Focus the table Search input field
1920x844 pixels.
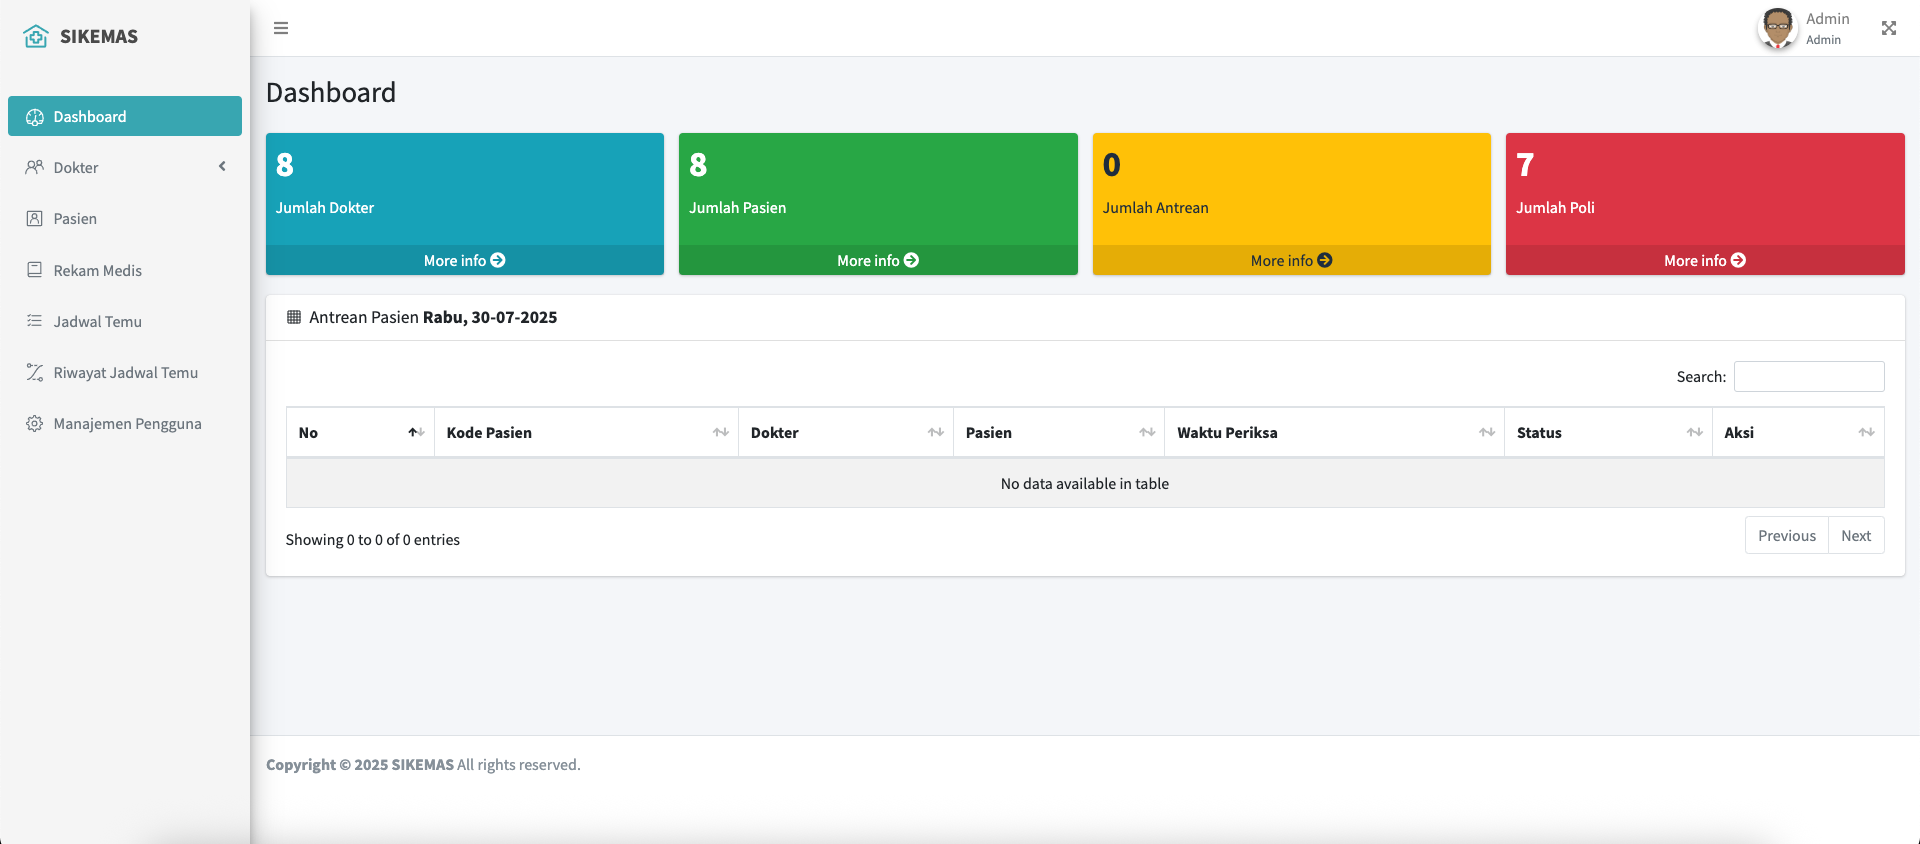click(x=1808, y=376)
